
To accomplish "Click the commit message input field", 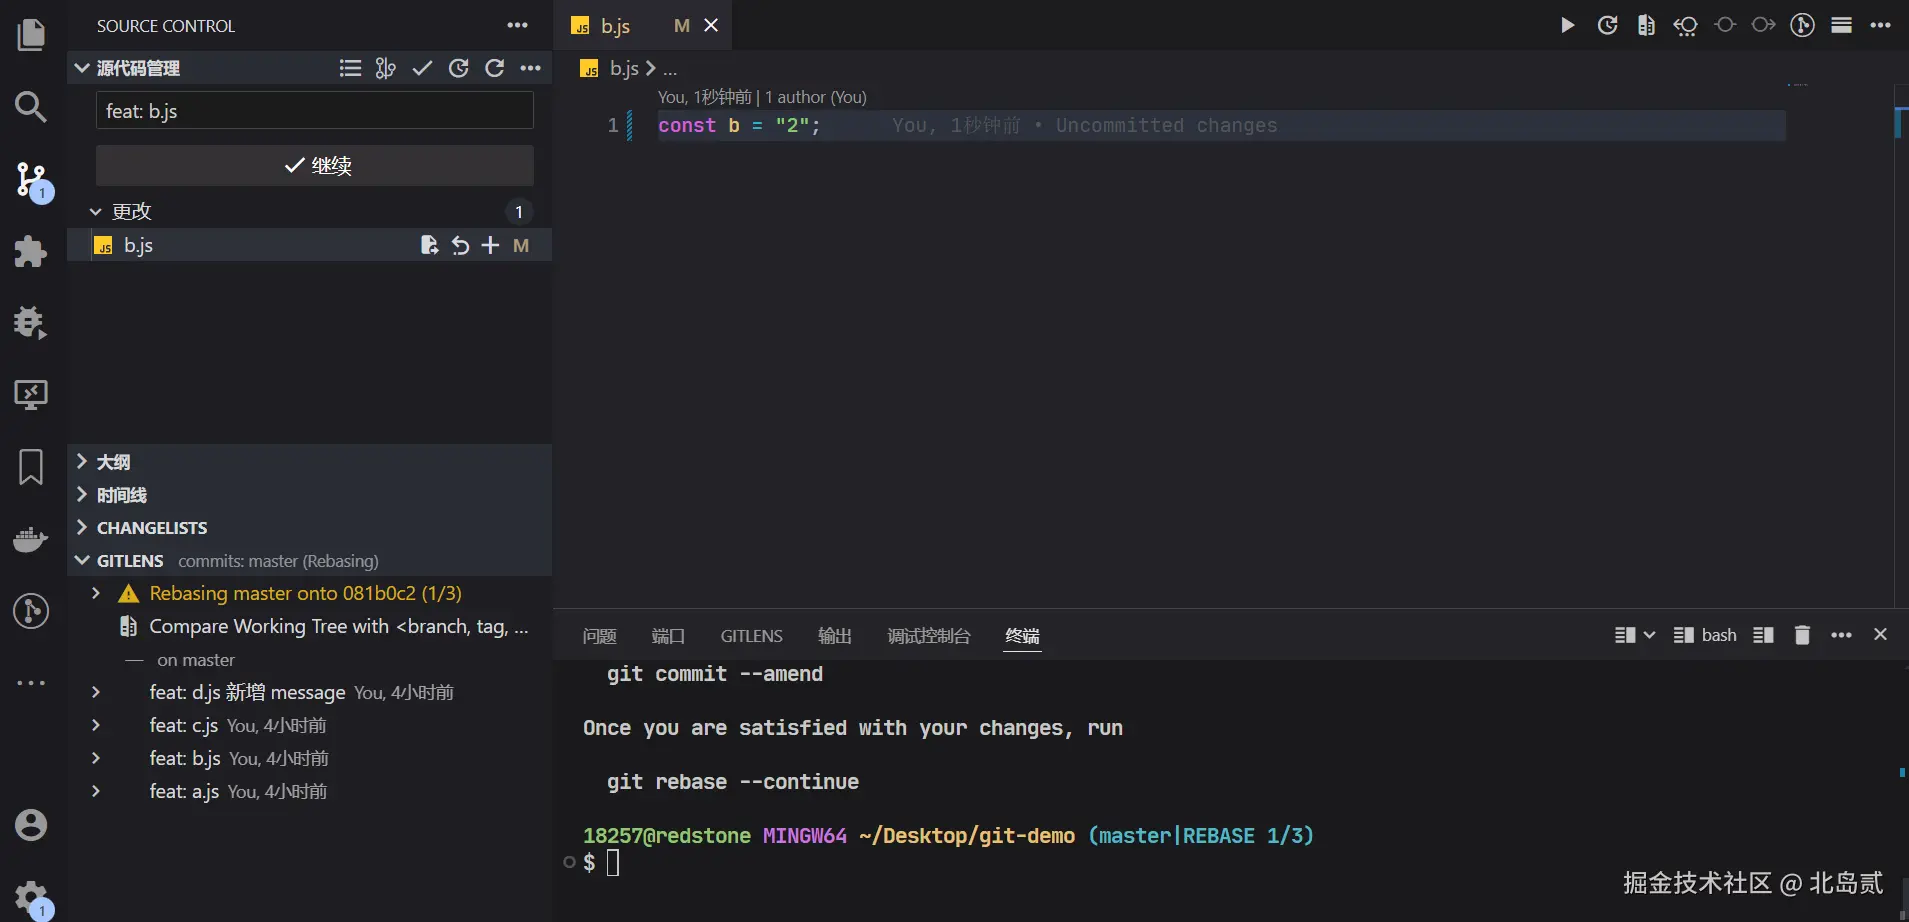I will [x=315, y=111].
